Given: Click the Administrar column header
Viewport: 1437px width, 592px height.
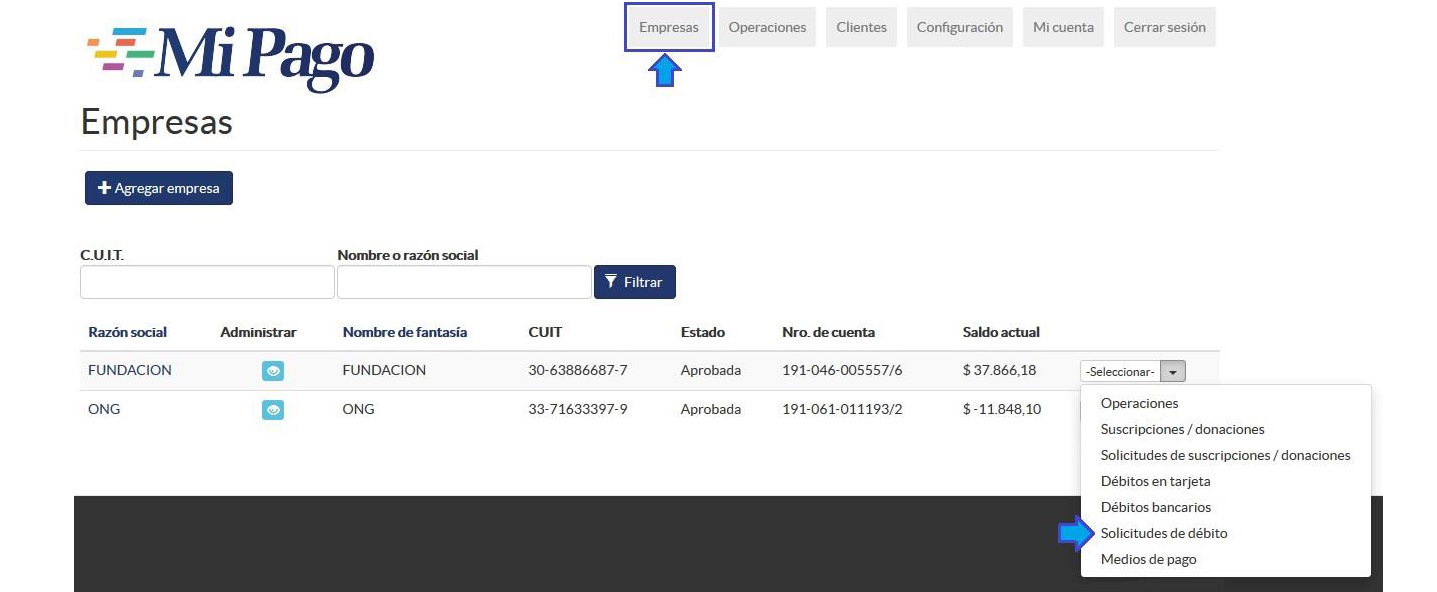Looking at the screenshot, I should [x=258, y=332].
